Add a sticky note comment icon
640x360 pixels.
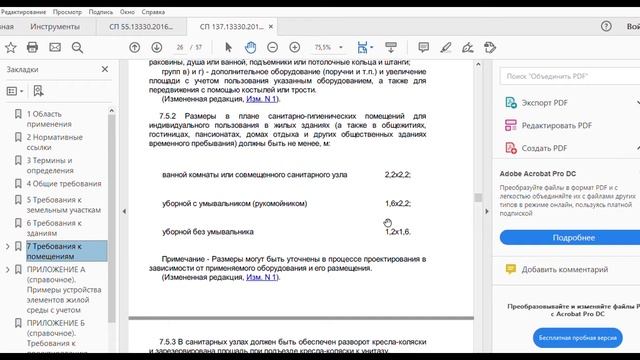[424, 48]
